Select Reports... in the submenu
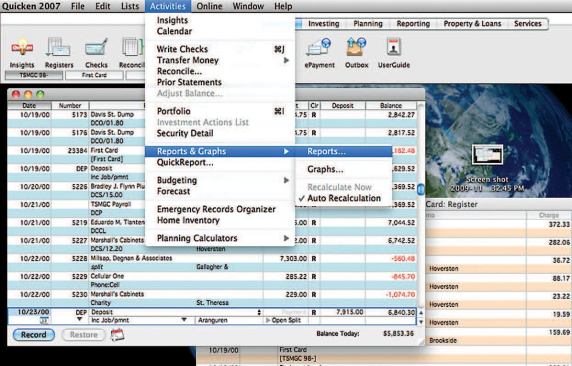572x366 pixels. (343, 151)
